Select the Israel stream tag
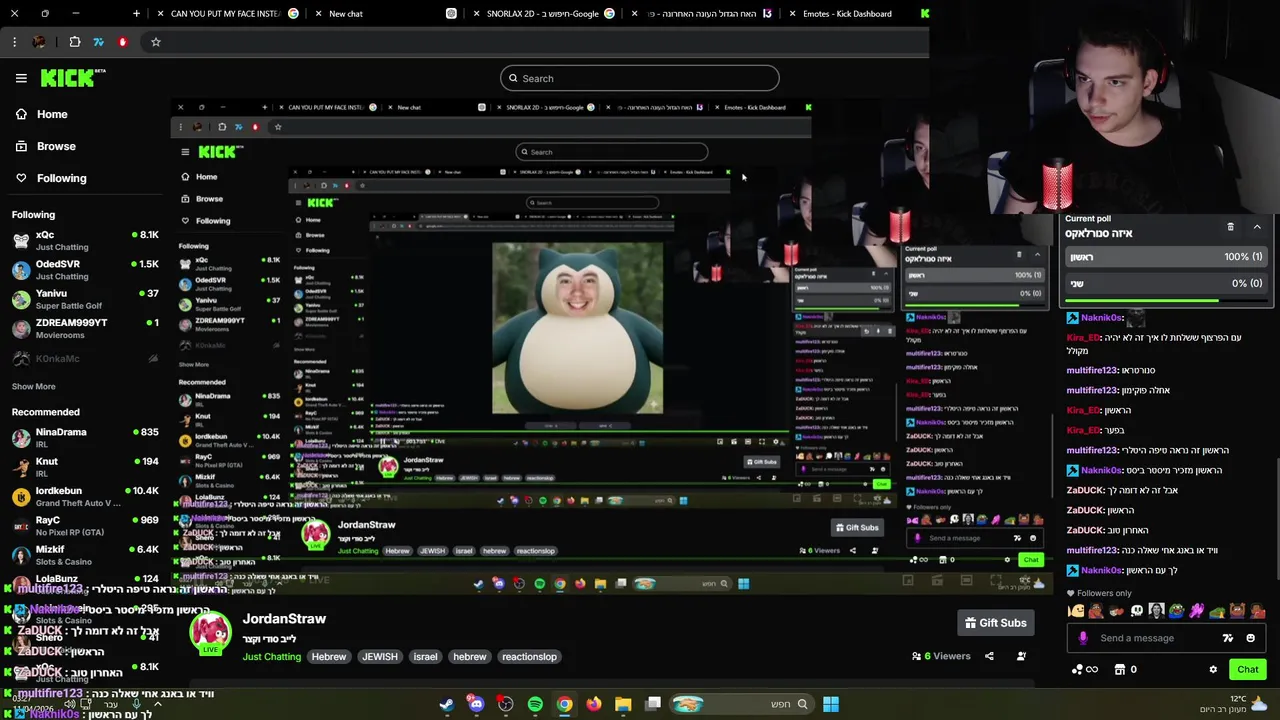The width and height of the screenshot is (1280, 720). pos(425,657)
